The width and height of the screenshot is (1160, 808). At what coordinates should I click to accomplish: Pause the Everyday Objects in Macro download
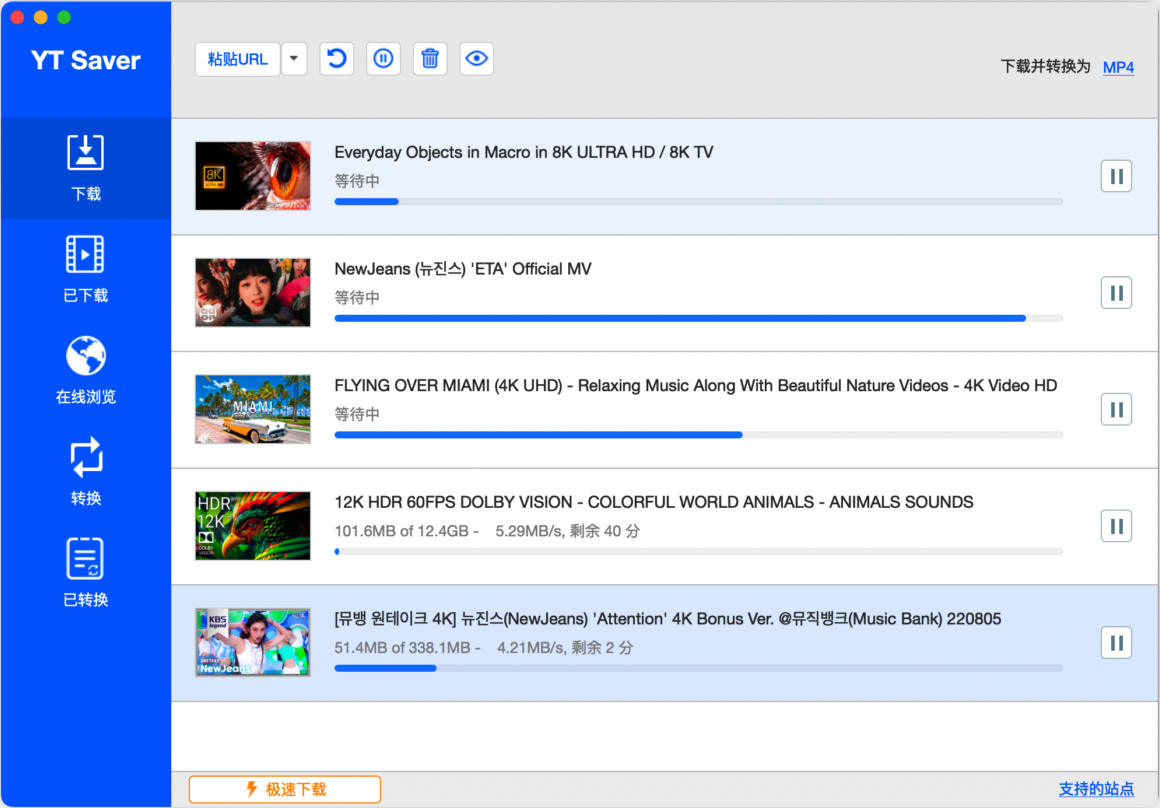1116,176
